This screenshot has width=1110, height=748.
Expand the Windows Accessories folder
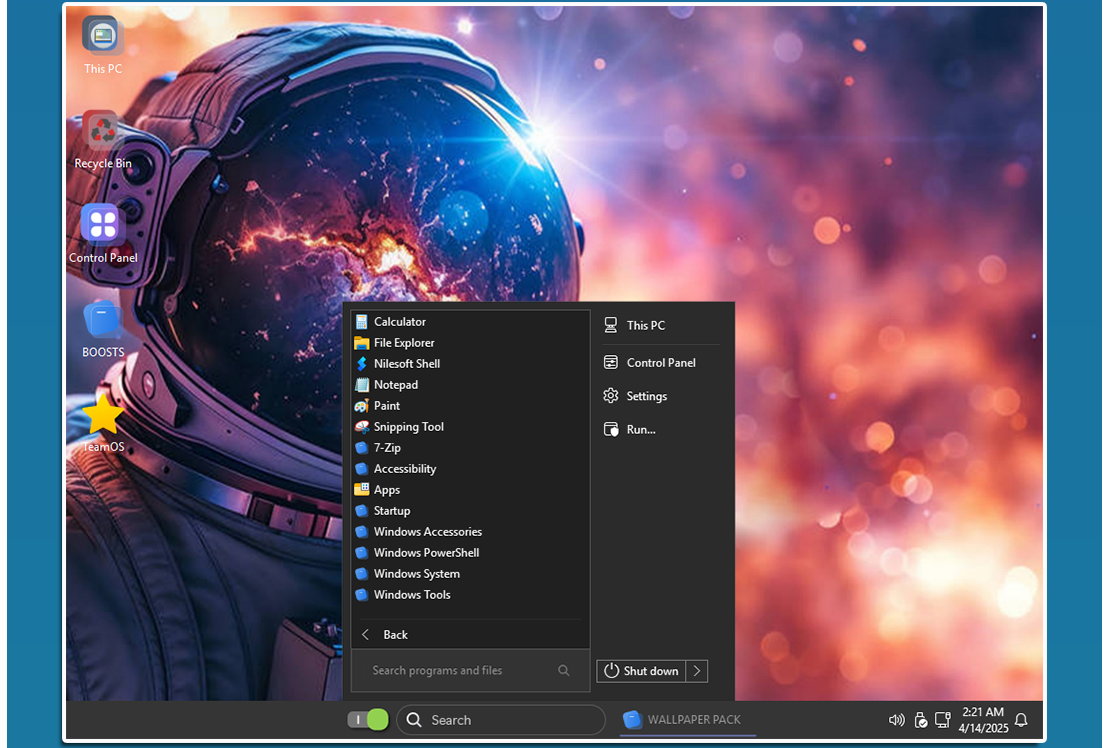click(427, 532)
